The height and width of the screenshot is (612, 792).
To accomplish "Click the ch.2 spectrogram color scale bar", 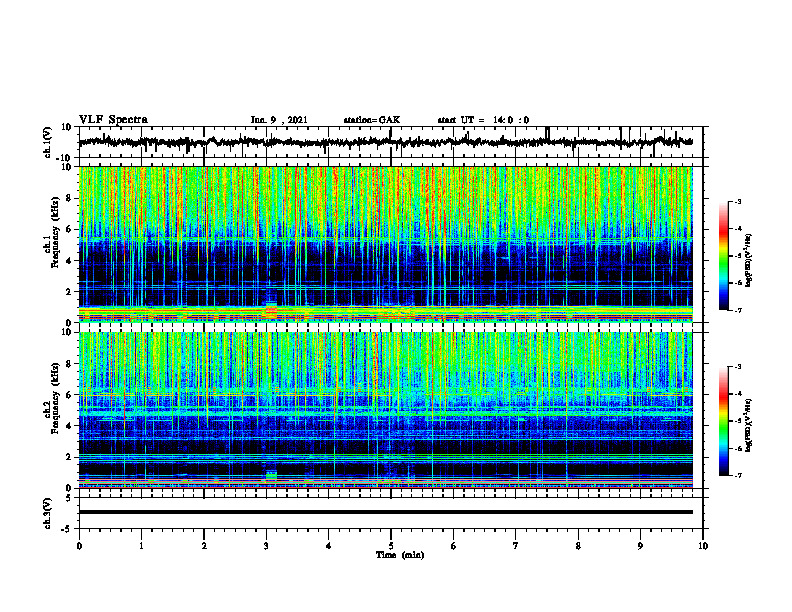I will [723, 421].
